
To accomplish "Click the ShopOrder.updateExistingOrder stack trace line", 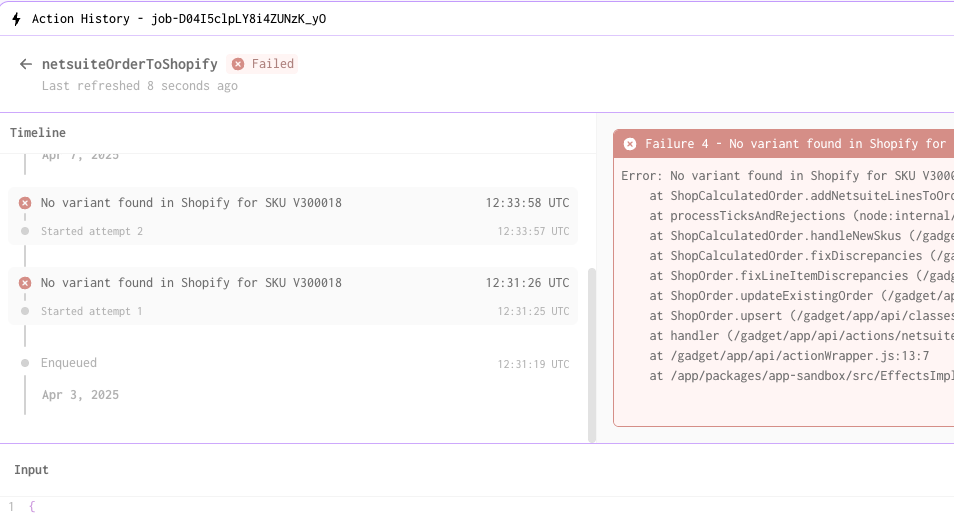I will point(801,296).
